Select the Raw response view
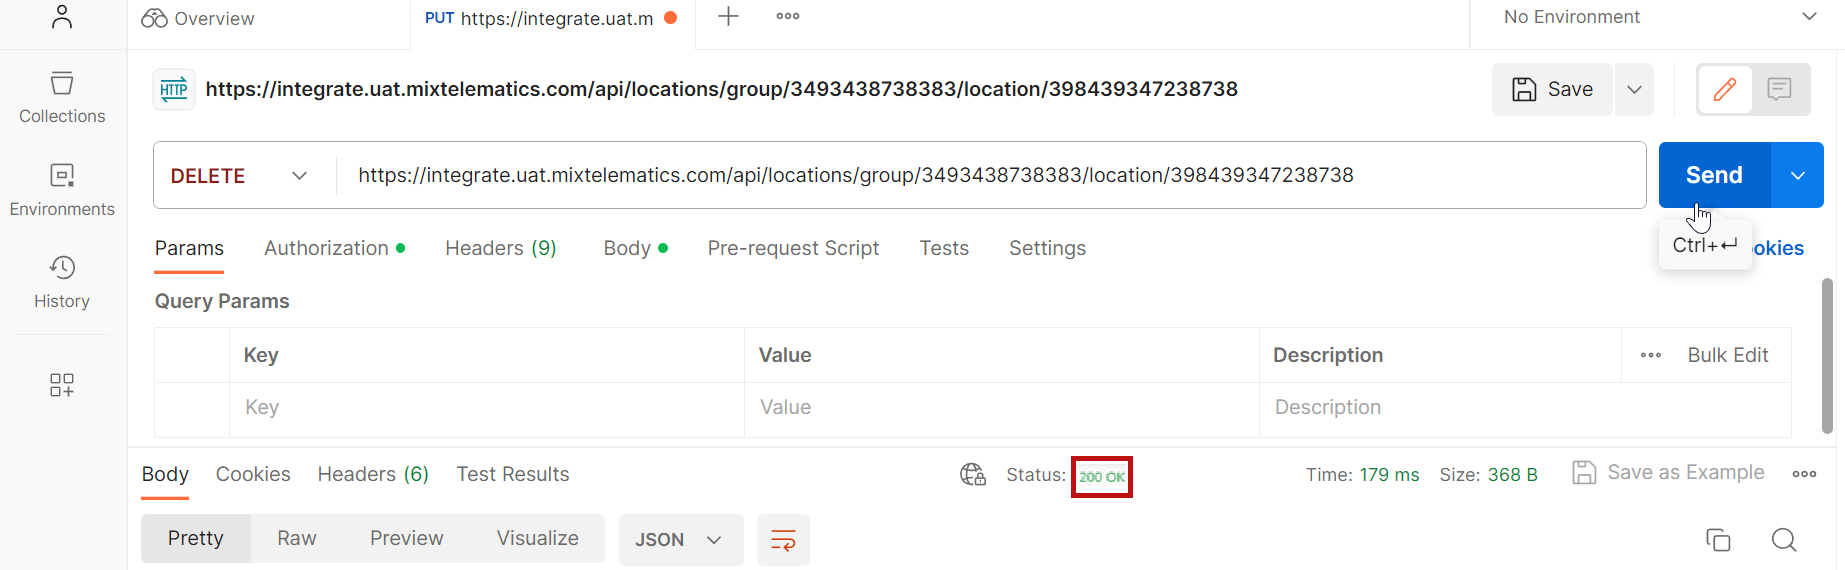 coord(297,538)
